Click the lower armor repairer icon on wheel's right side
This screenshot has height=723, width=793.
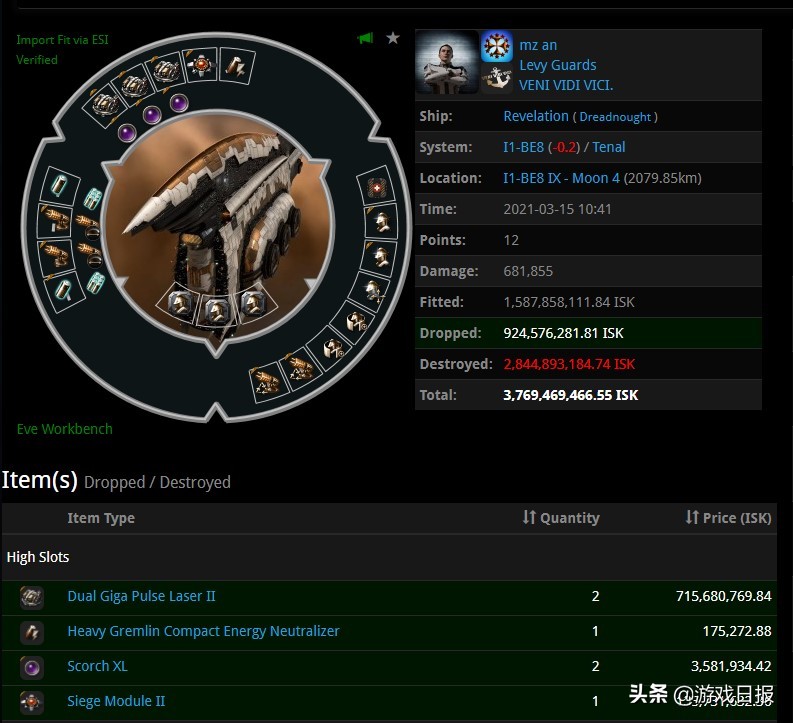pos(332,349)
